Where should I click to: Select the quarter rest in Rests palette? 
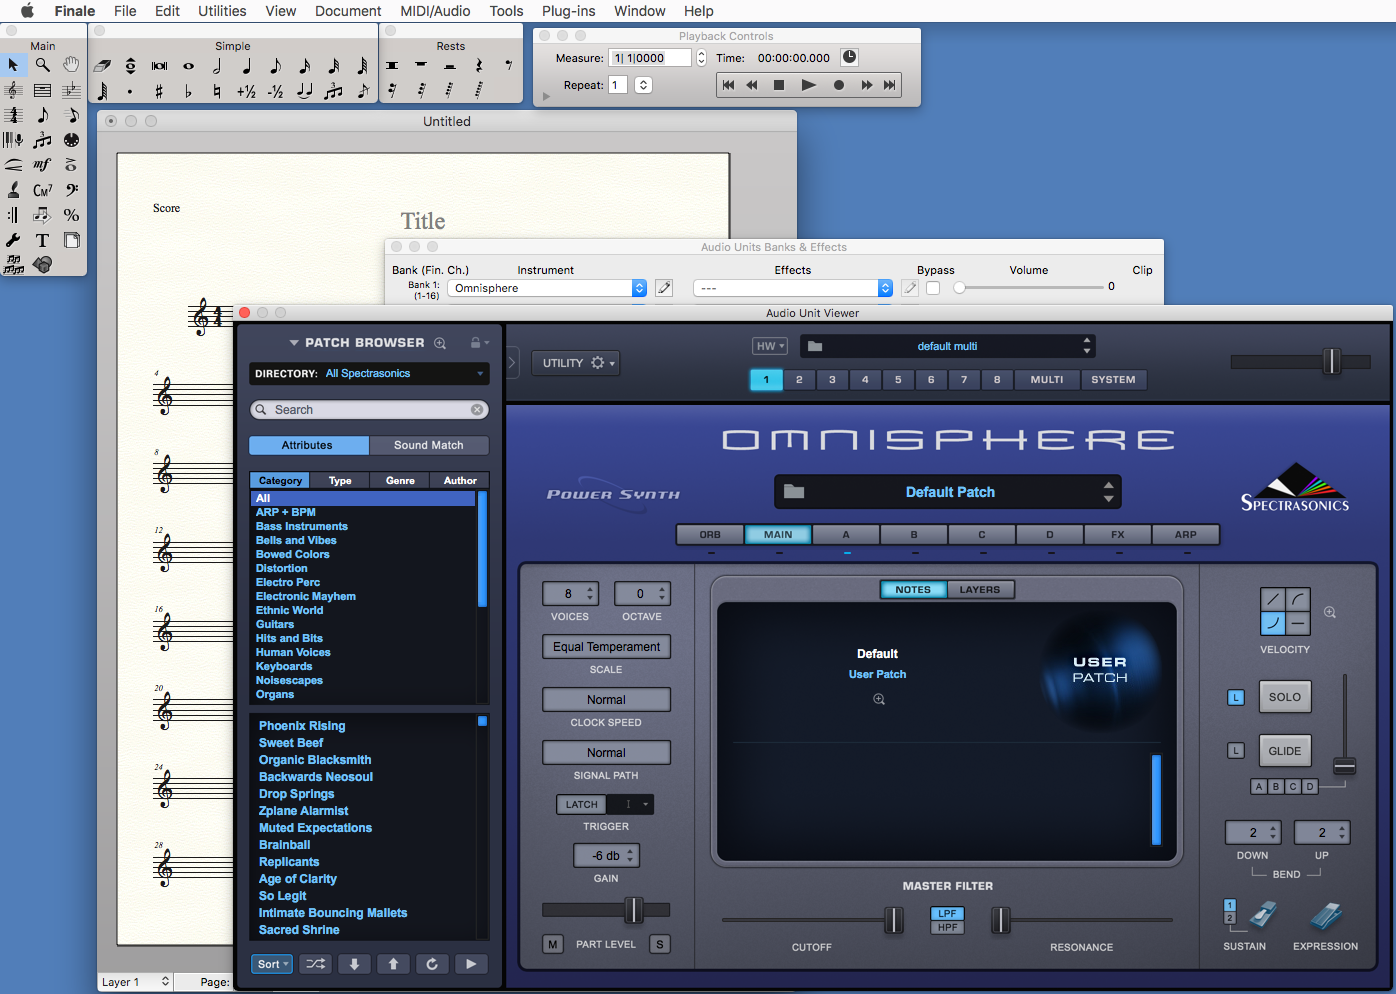click(479, 66)
